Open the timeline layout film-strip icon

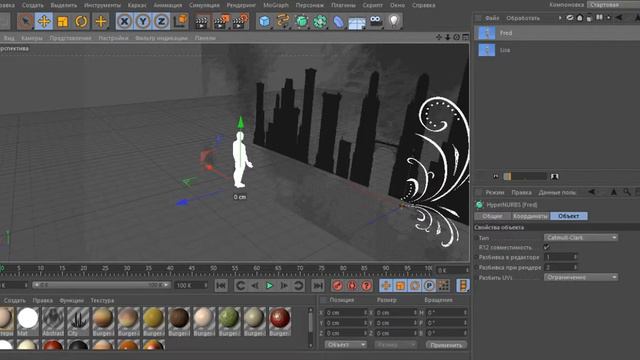point(463,285)
